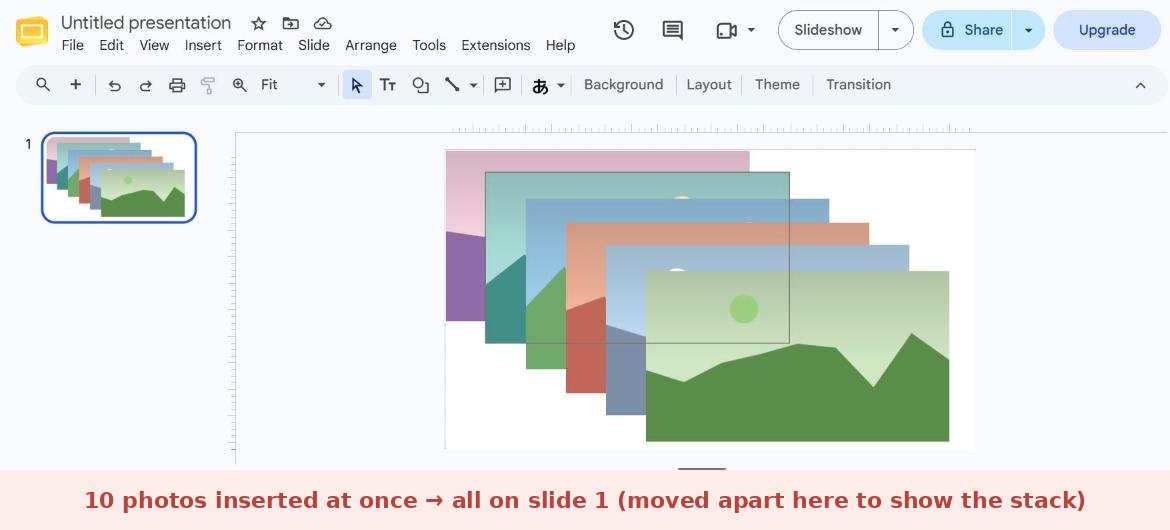Check cloud document status icon
The image size is (1170, 530).
(322, 23)
